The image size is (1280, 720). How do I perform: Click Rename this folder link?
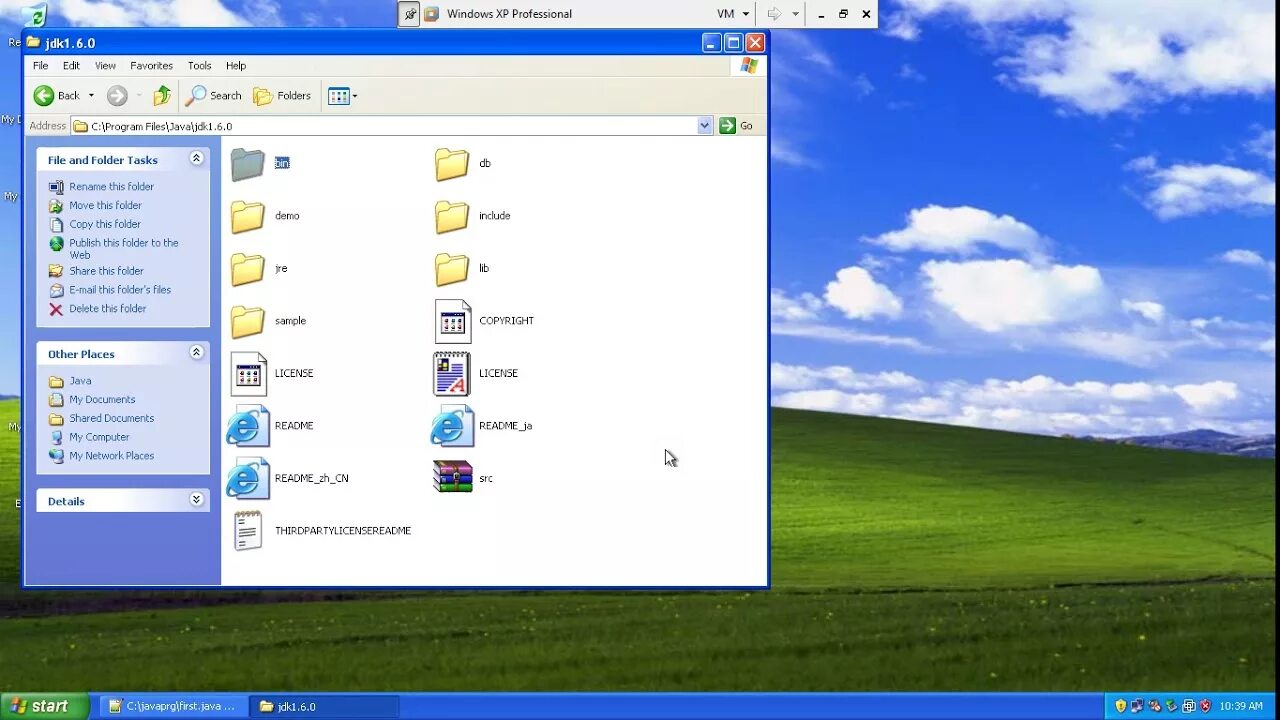point(111,187)
